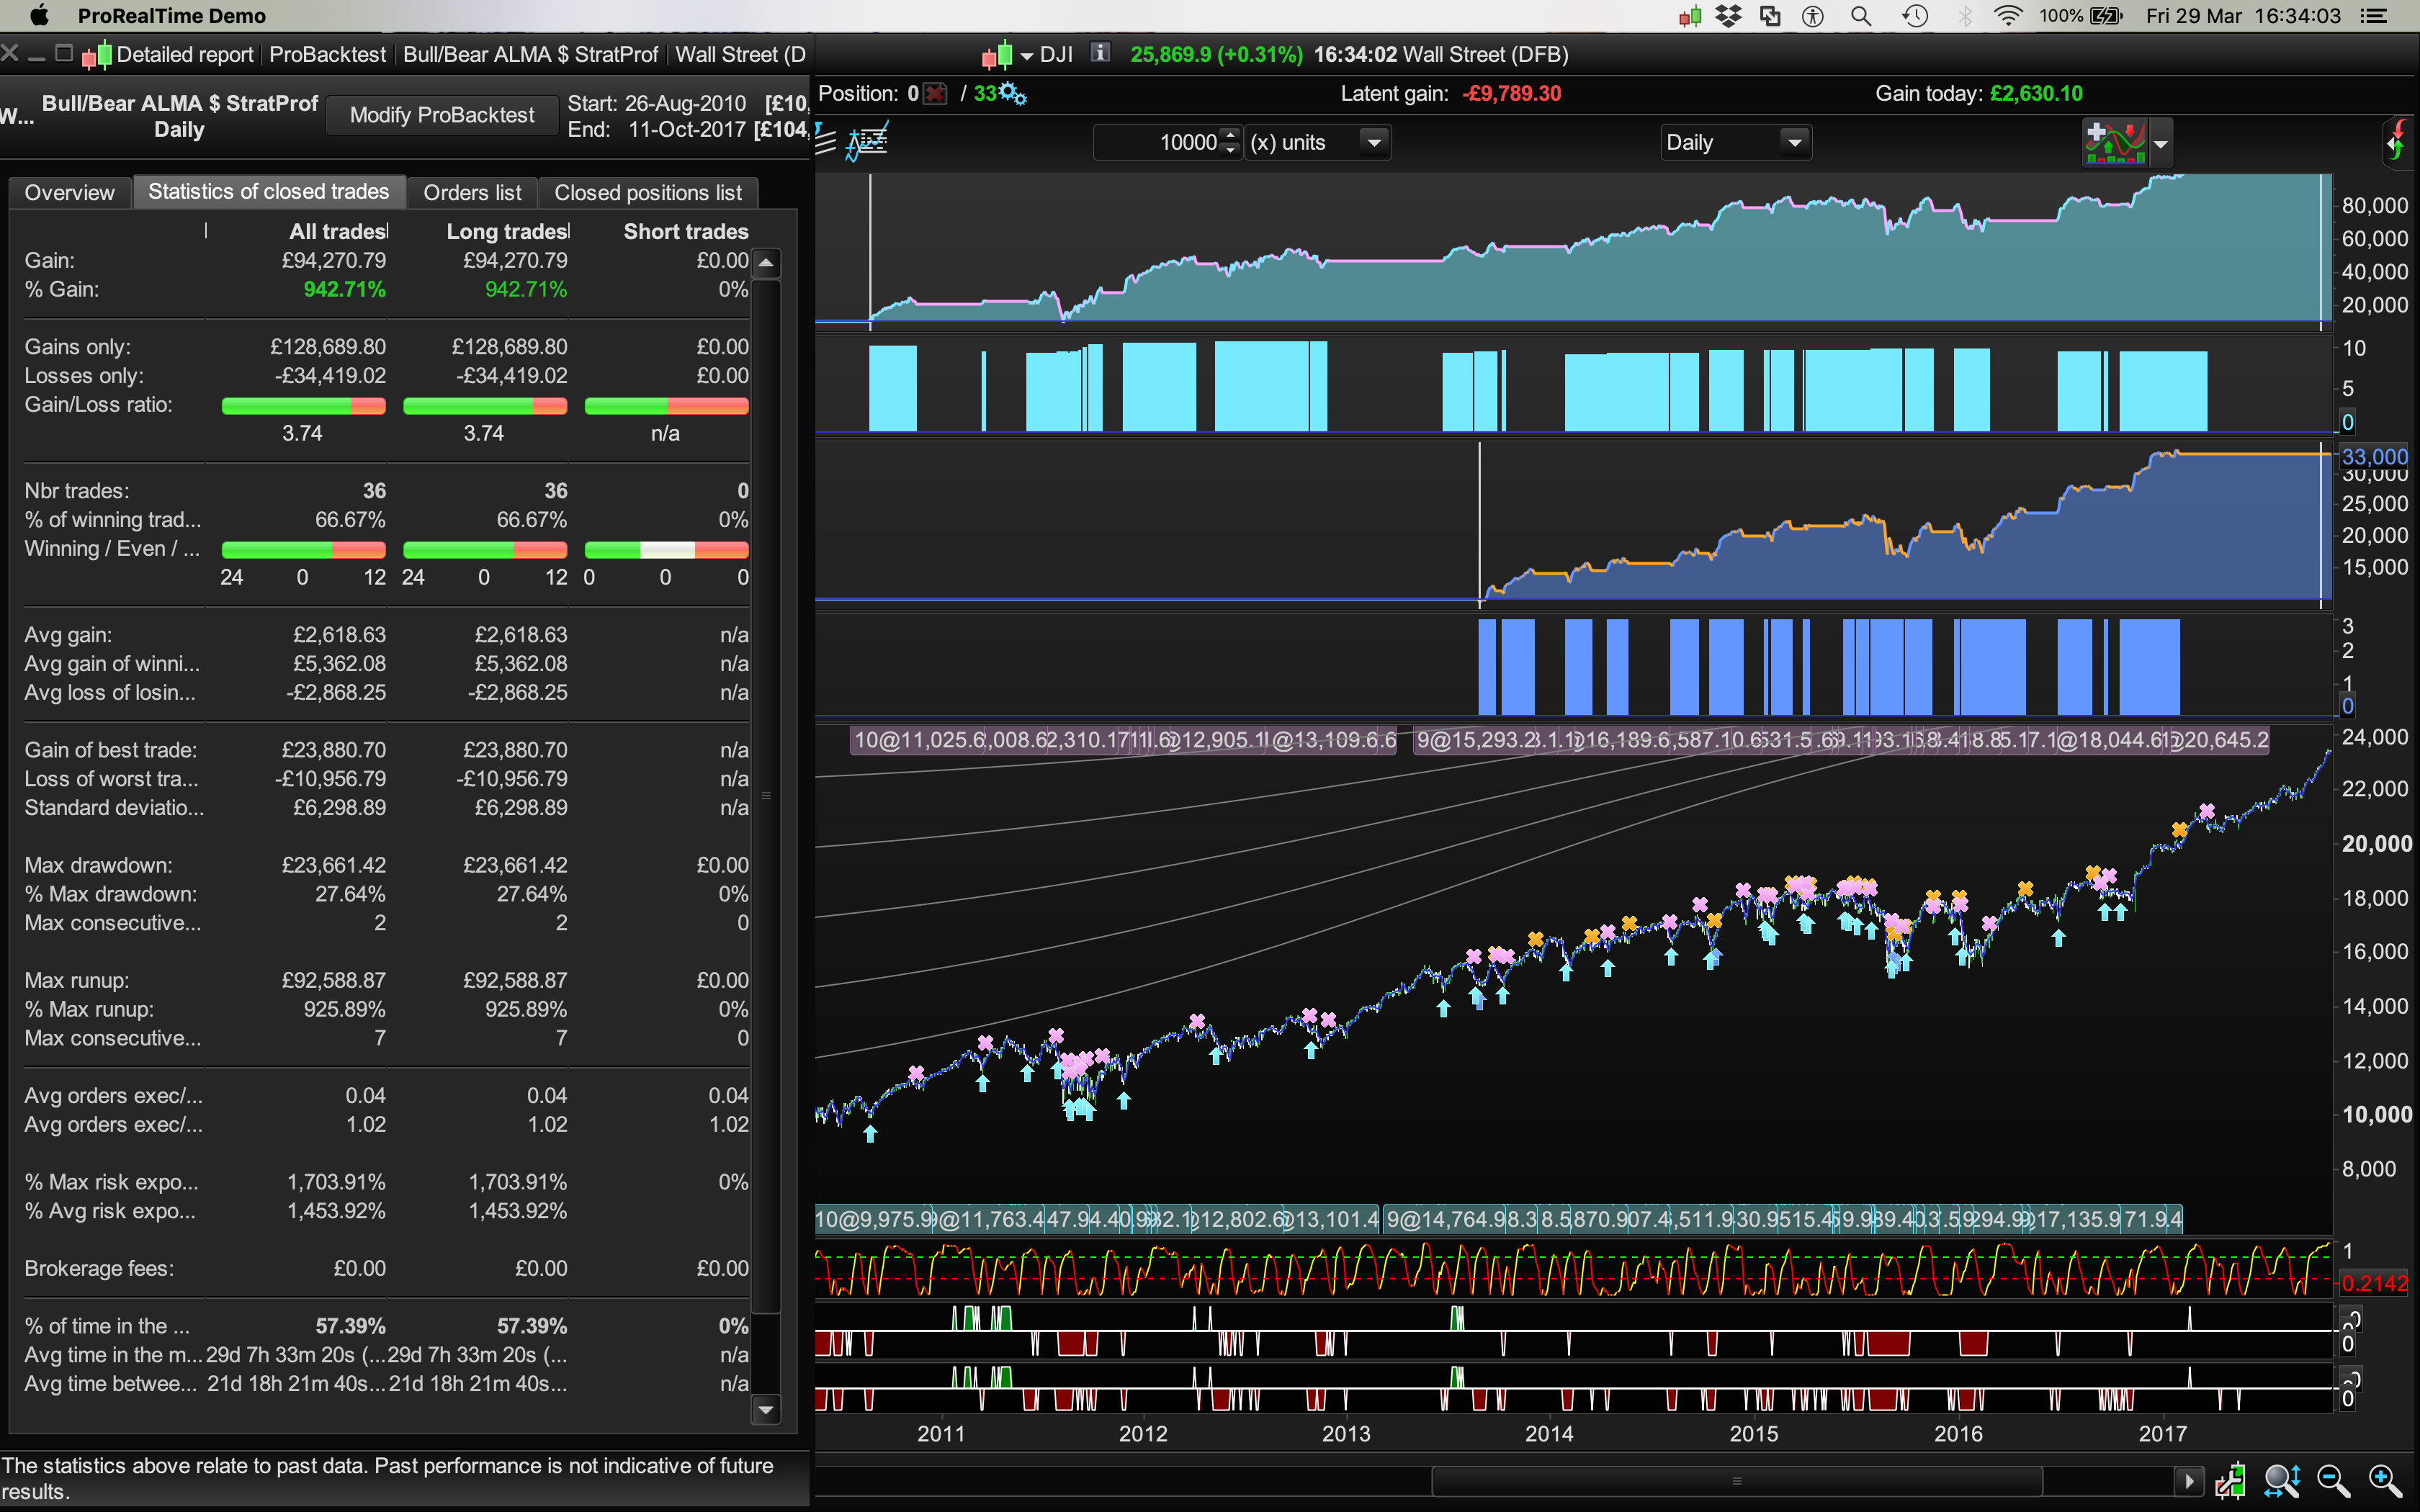Screen dimensions: 2420x1512
Task: Click the Modify ProBacktest button
Action: 441,115
